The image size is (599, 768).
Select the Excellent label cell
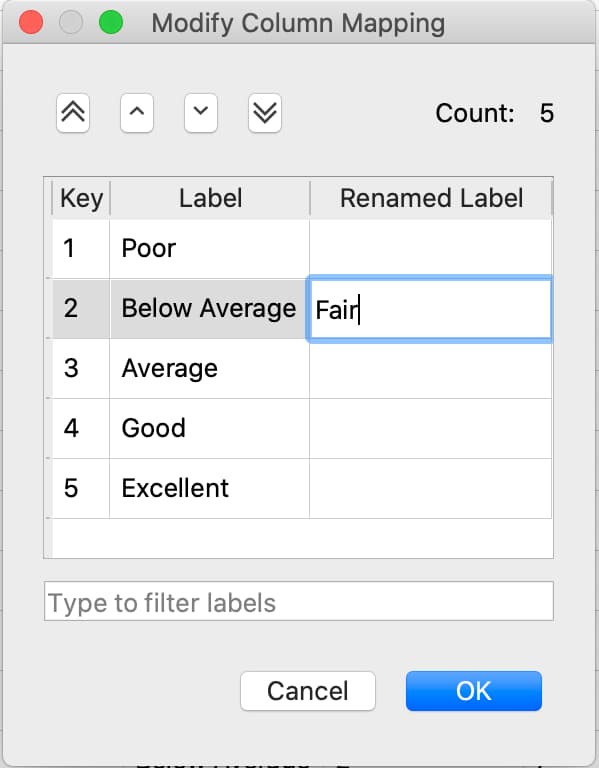point(210,488)
